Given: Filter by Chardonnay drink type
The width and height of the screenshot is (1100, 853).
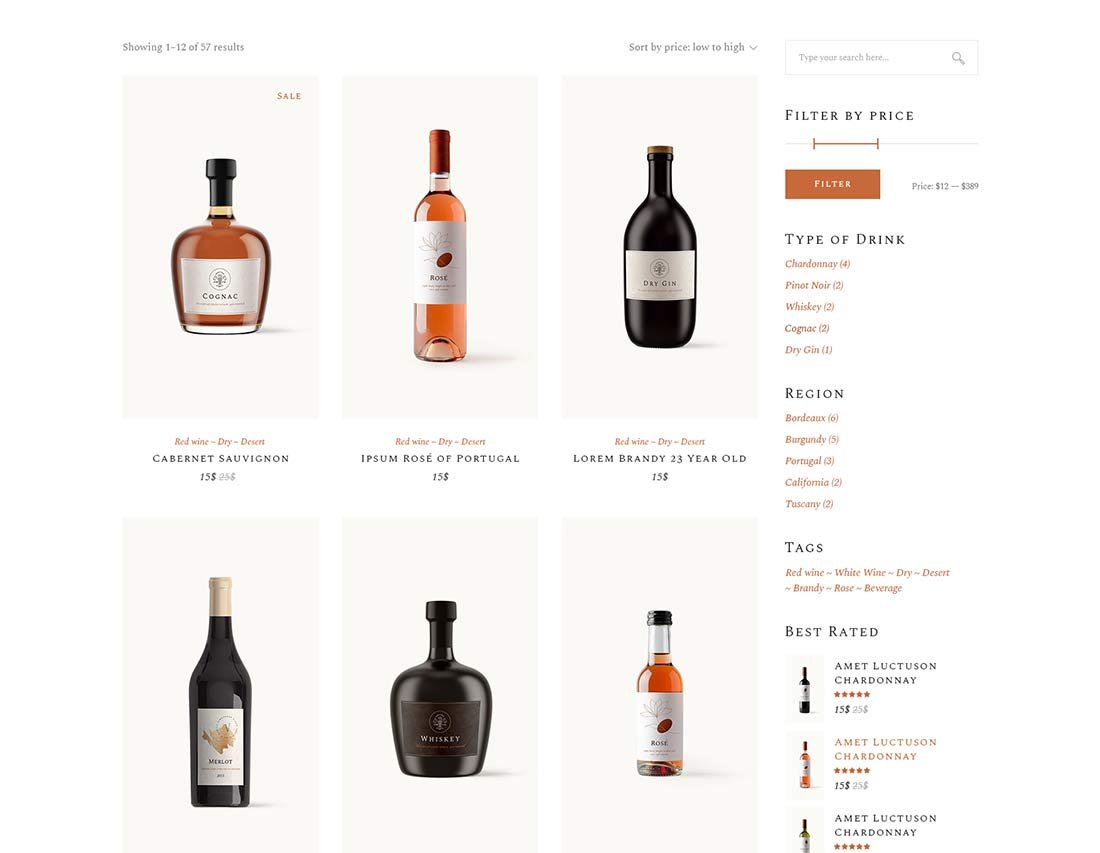Looking at the screenshot, I should click(x=817, y=264).
